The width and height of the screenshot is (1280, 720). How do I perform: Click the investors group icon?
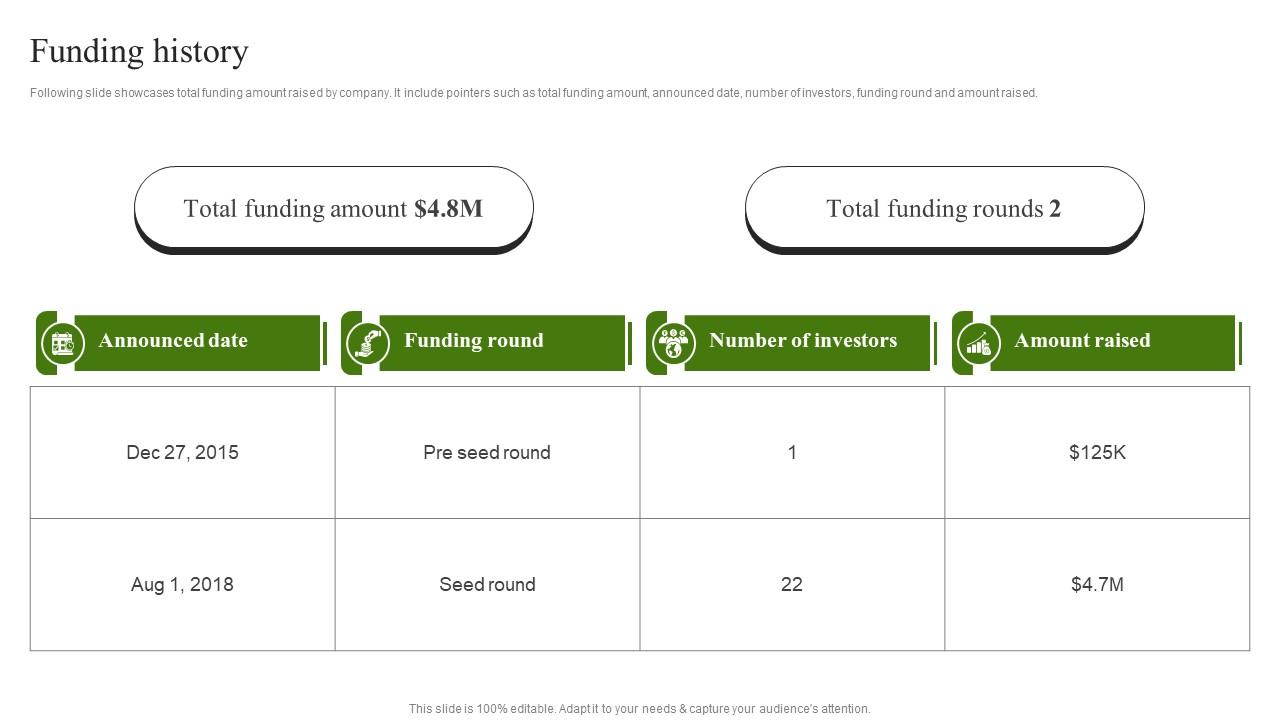pyautogui.click(x=674, y=343)
